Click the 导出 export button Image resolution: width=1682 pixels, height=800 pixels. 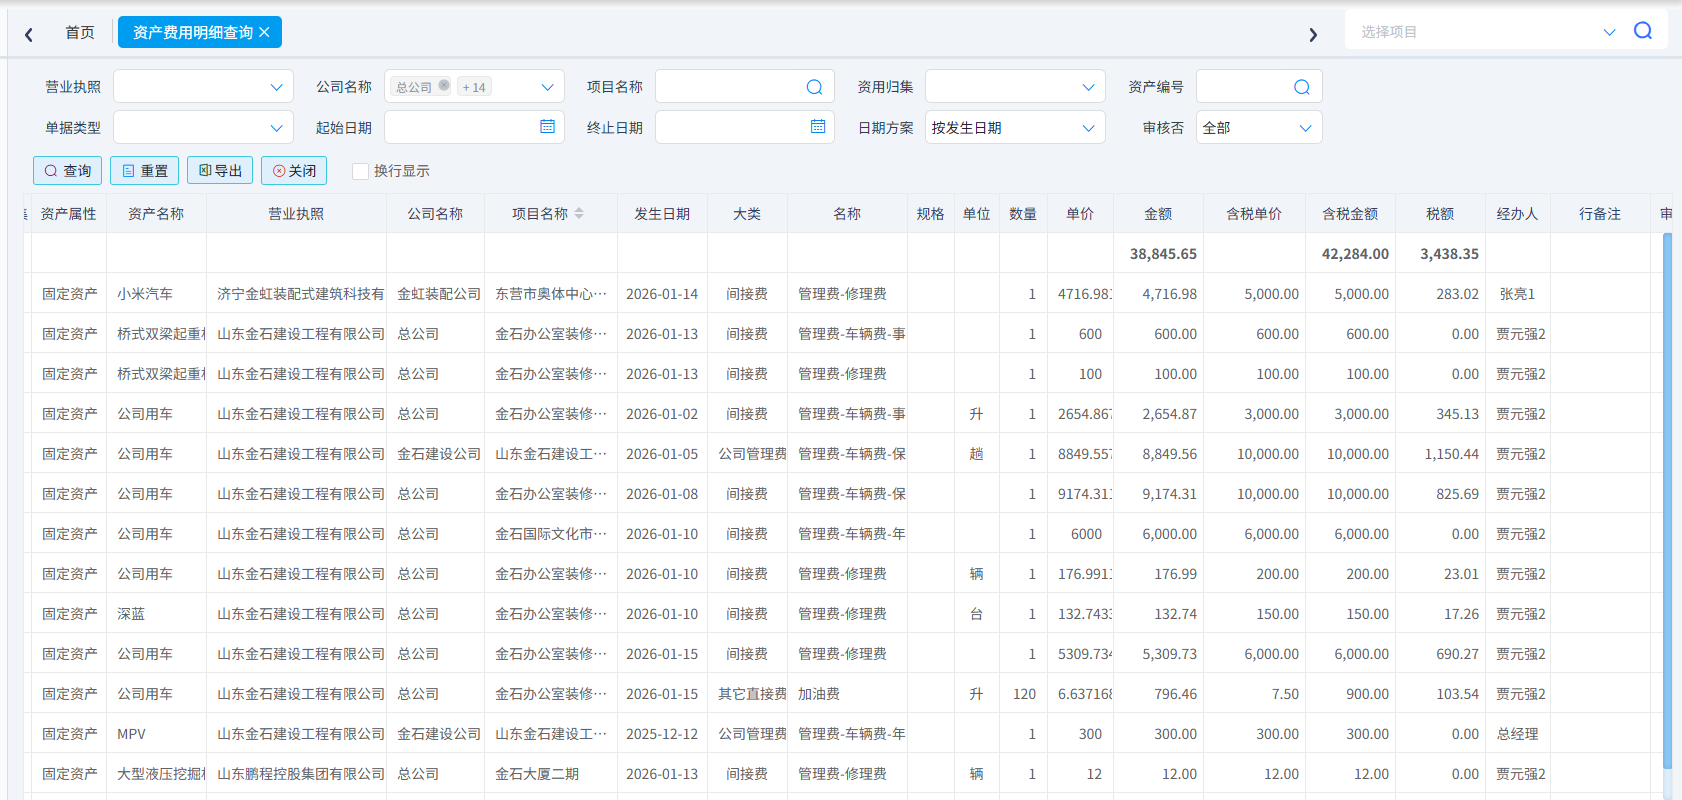(221, 171)
